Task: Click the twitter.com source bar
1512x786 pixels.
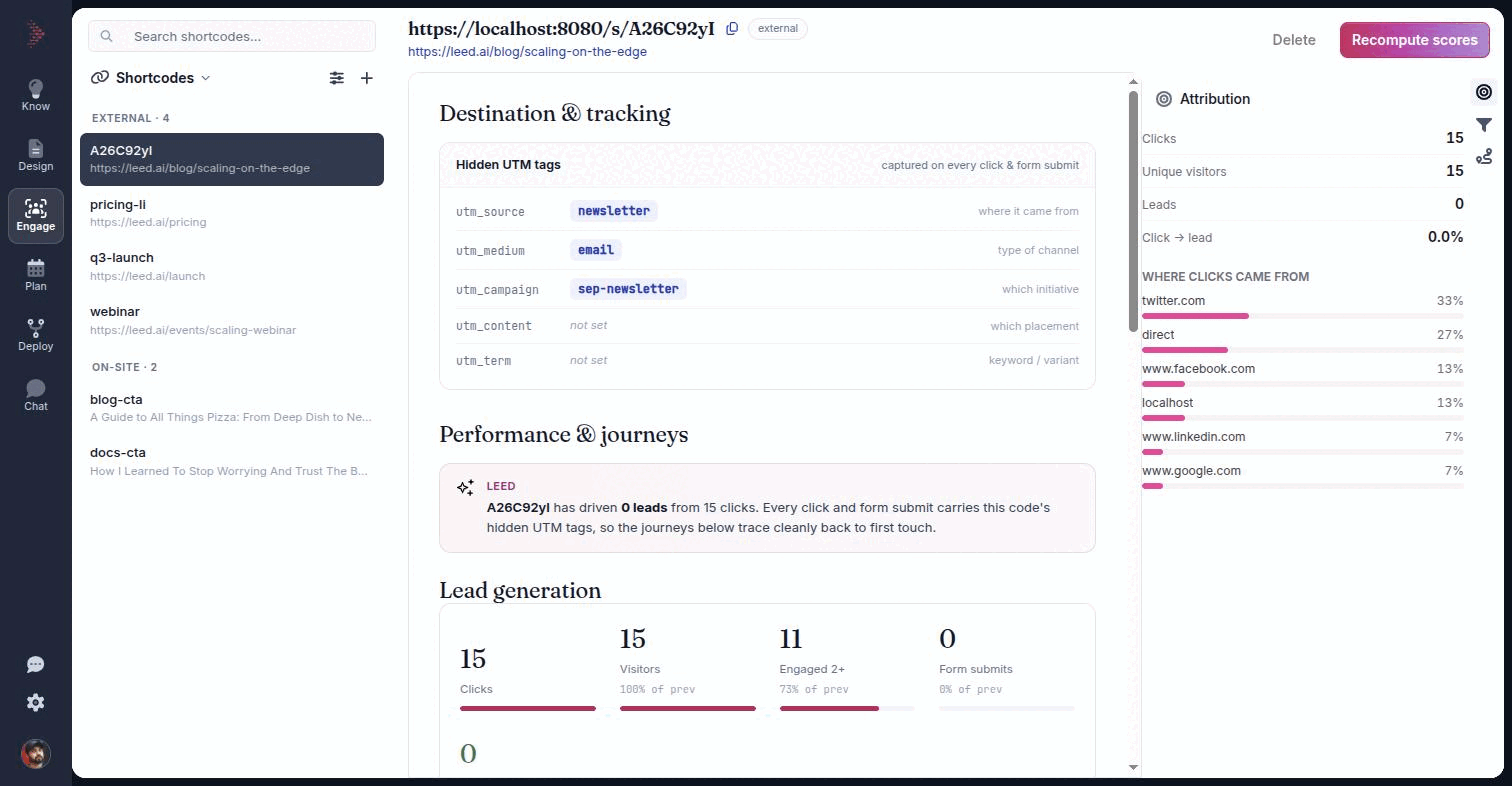Action: click(1302, 316)
